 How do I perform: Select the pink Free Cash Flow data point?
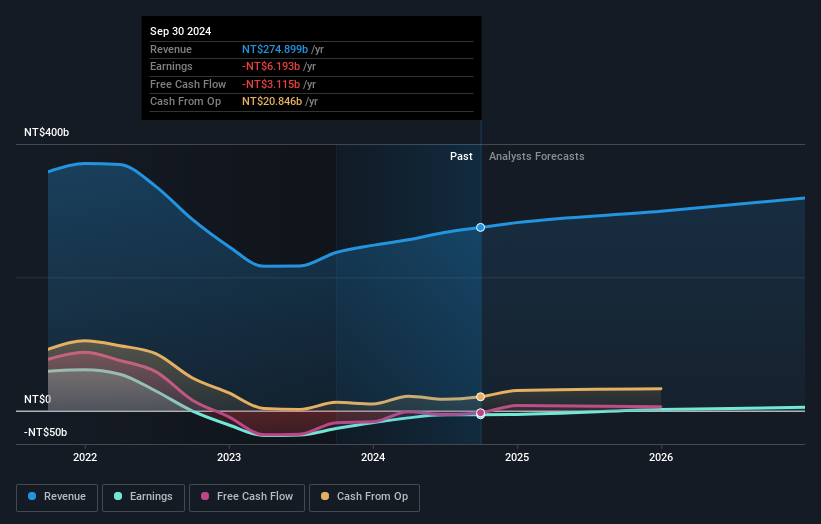click(x=481, y=413)
